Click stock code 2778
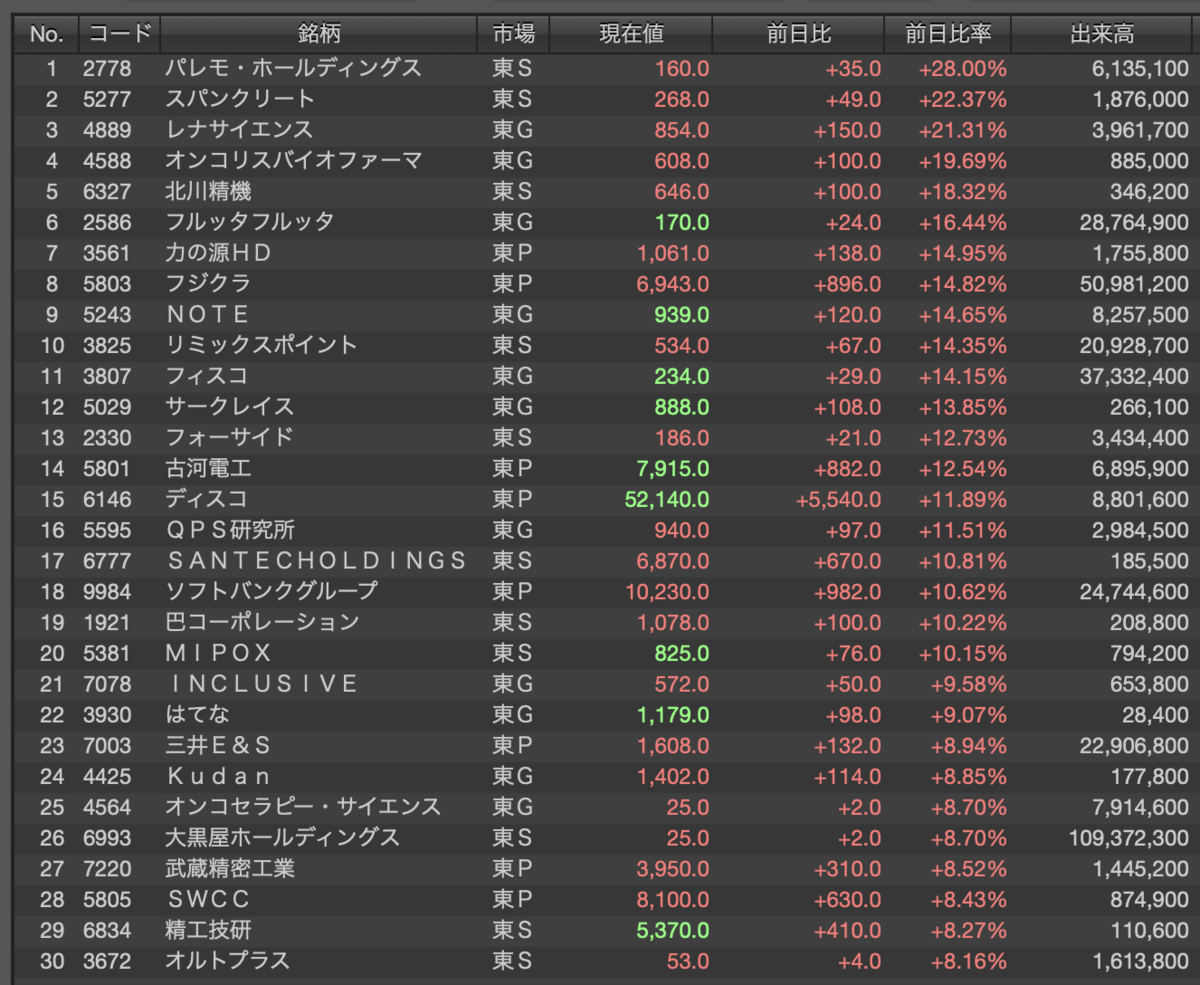The width and height of the screenshot is (1200, 985). (106, 69)
